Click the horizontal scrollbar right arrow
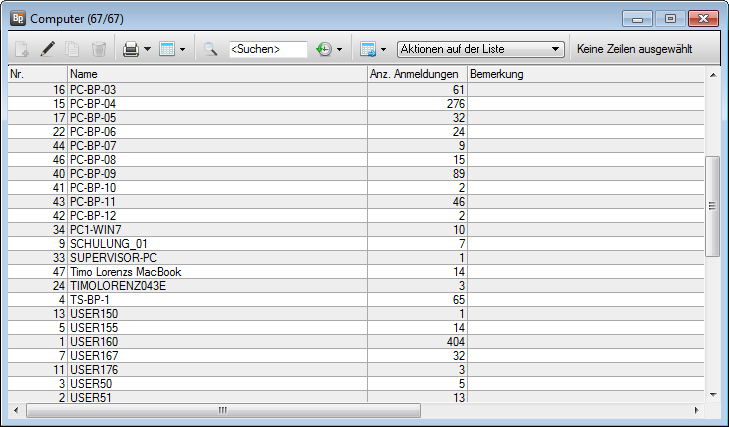The image size is (729, 427). [696, 410]
